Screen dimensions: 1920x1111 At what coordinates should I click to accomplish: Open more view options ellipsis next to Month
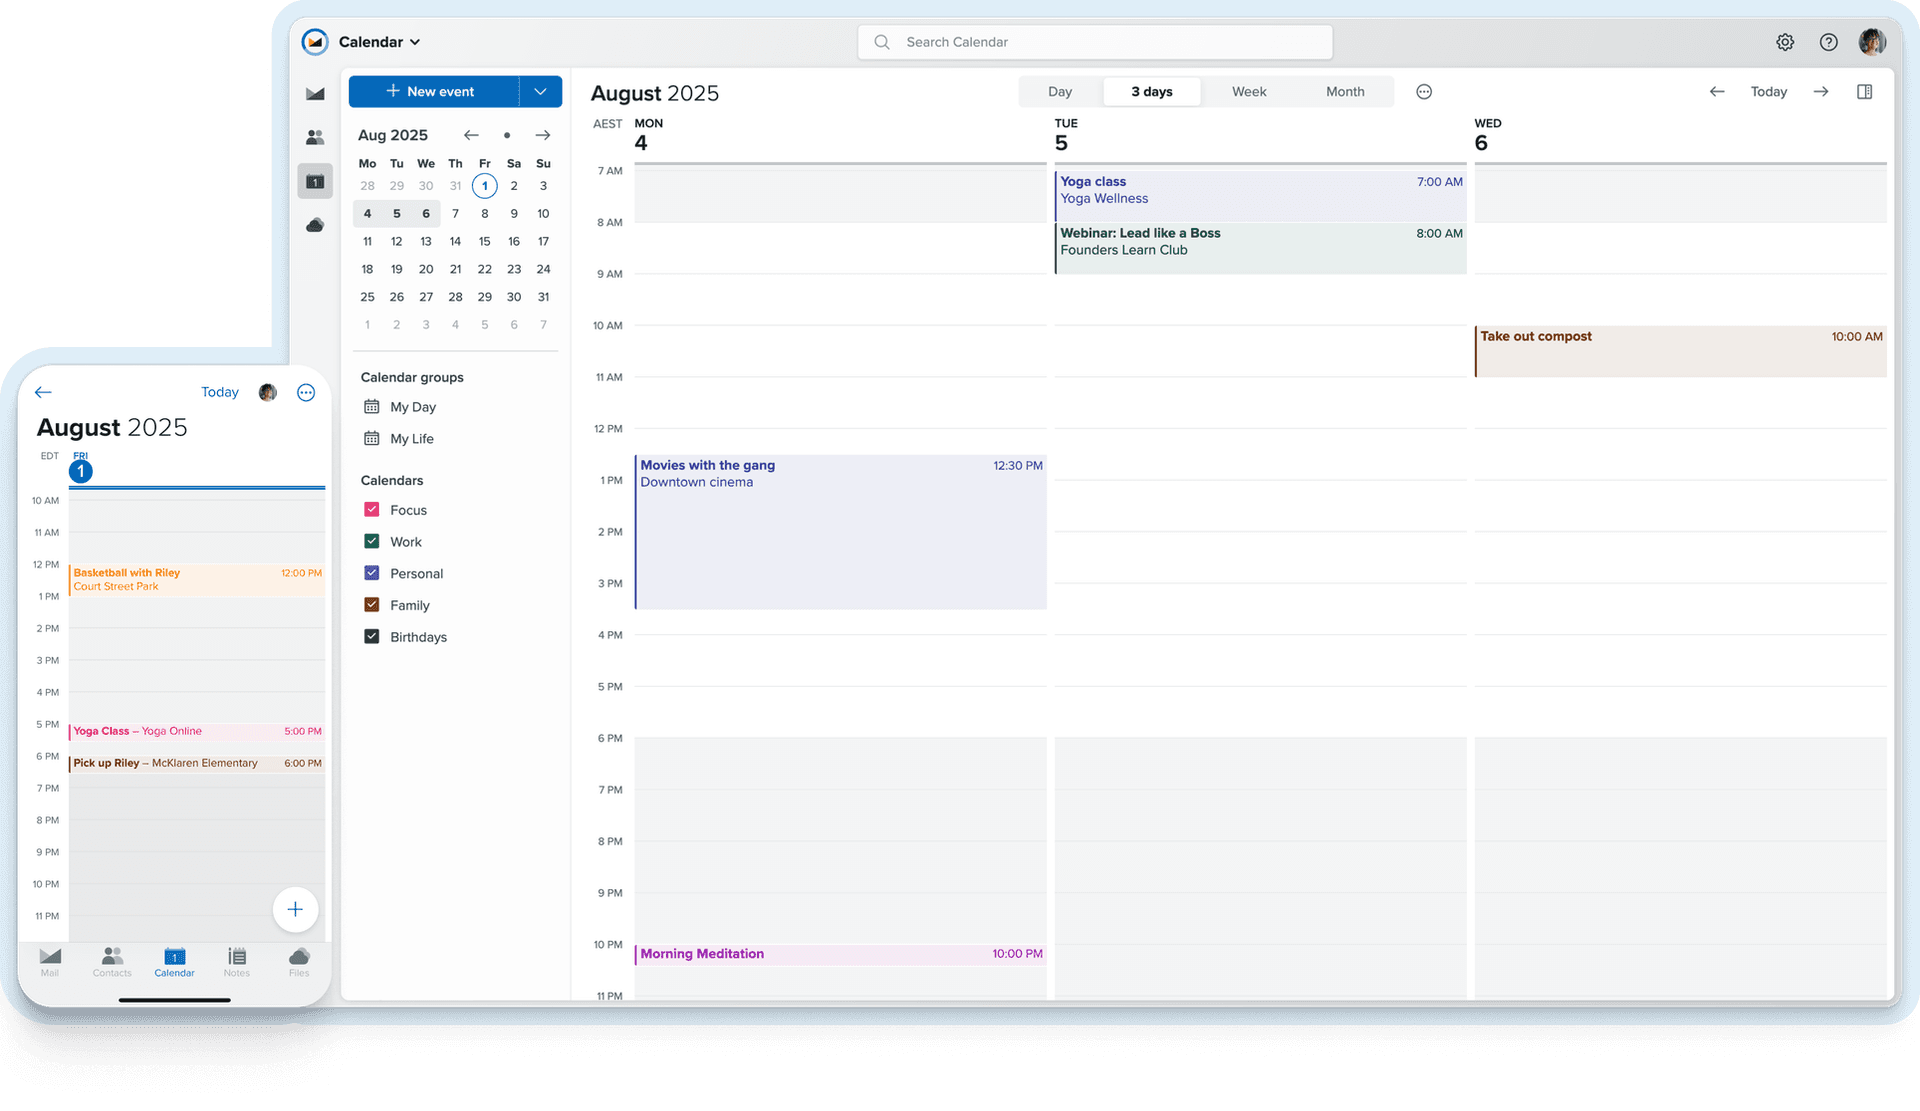click(x=1424, y=92)
